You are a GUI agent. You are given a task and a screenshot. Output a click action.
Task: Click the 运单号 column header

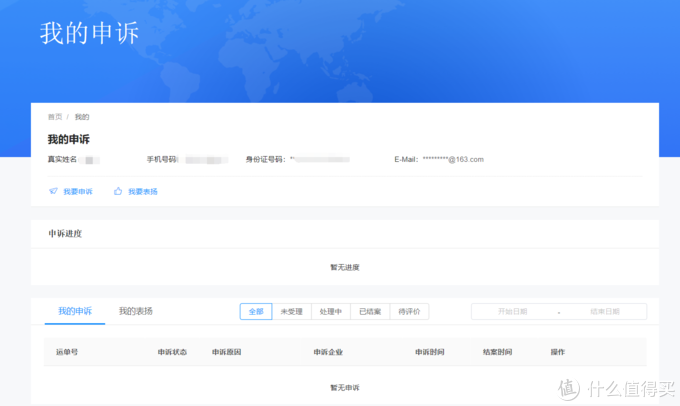click(x=67, y=352)
